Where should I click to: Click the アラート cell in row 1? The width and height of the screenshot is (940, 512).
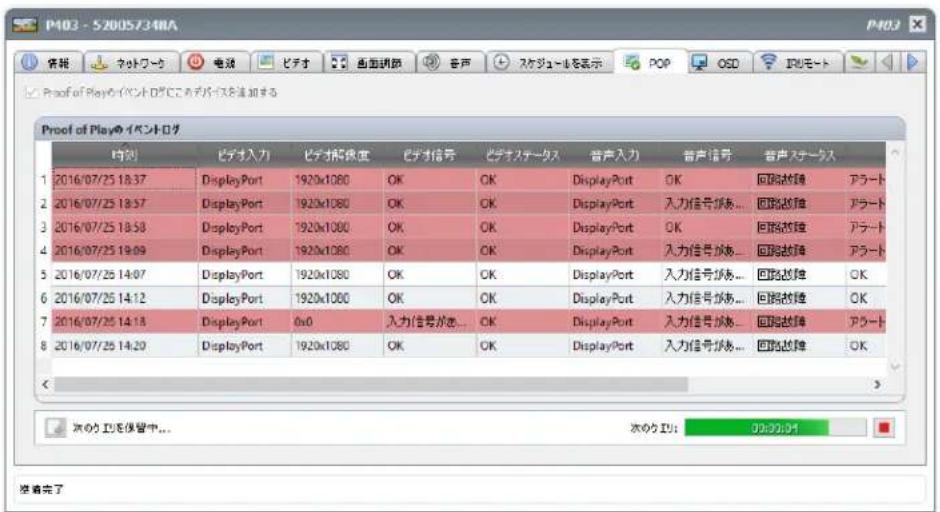click(x=866, y=180)
